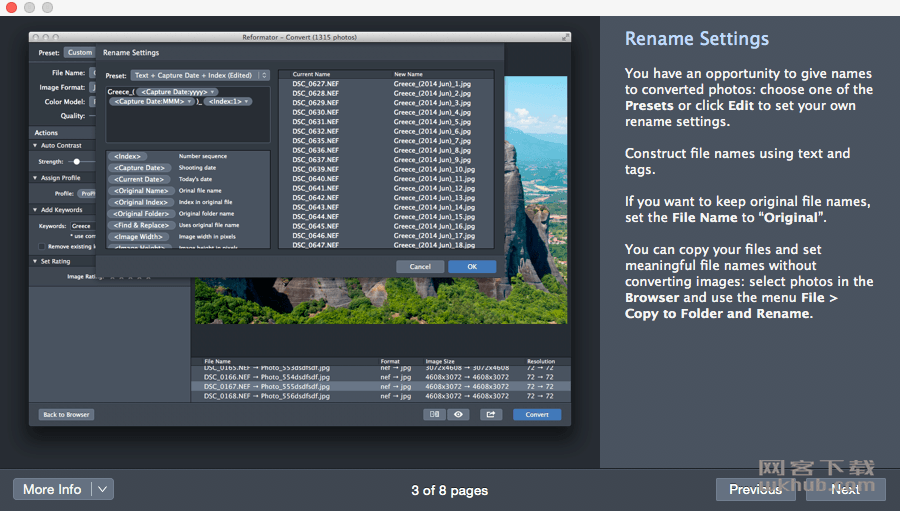The image size is (900, 511).
Task: Select row DSC_0644.NEF in rename list
Action: (x=386, y=216)
